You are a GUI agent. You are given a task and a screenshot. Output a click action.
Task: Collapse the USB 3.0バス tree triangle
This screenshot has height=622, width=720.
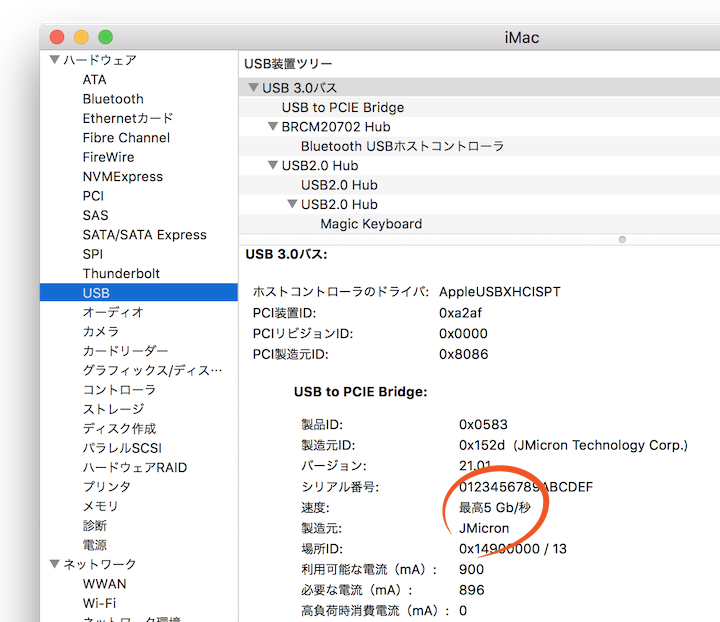pos(253,87)
